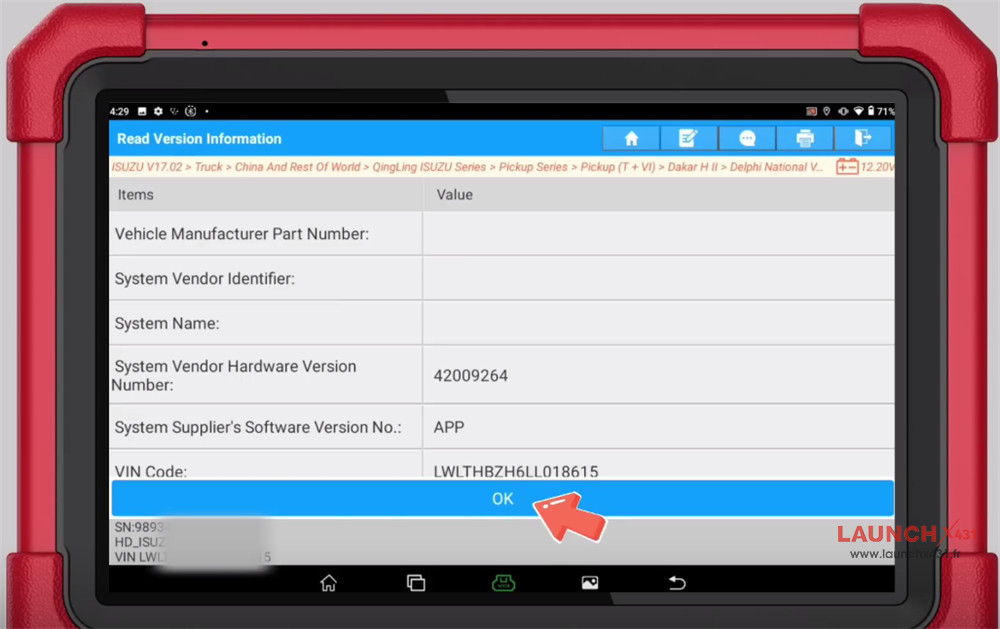Select "System Supplier's Software Version No.:" label
1000x629 pixels.
pyautogui.click(x=258, y=427)
